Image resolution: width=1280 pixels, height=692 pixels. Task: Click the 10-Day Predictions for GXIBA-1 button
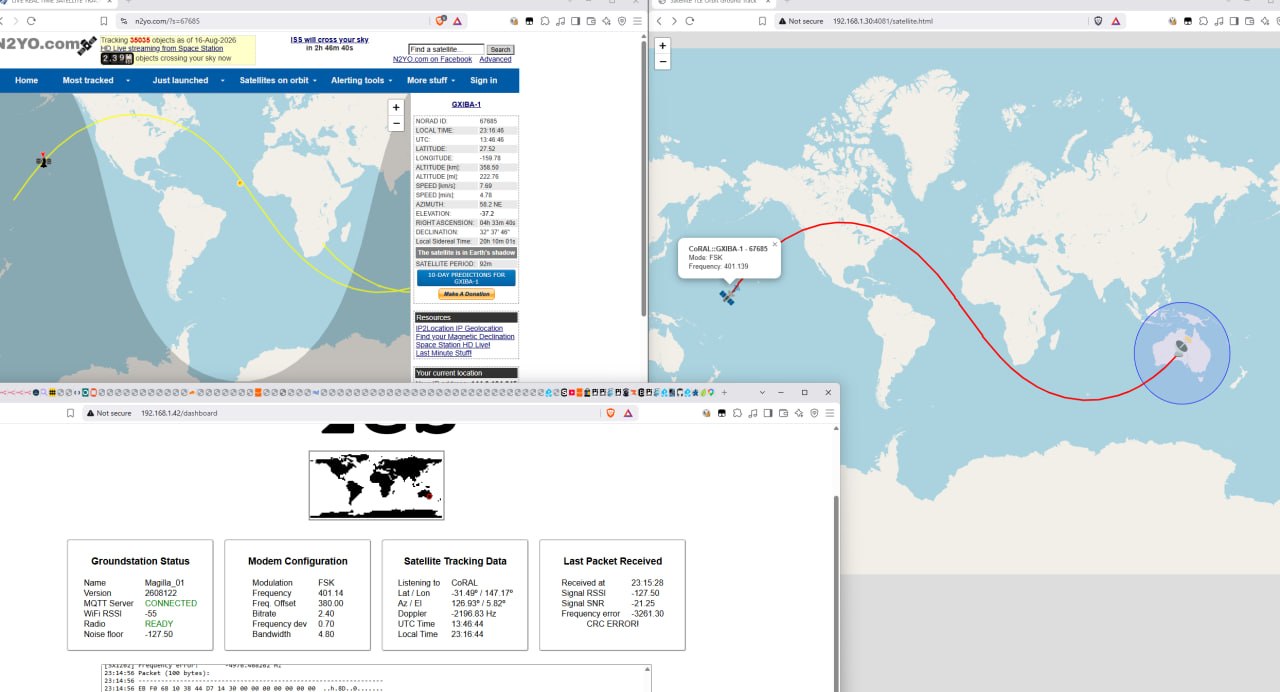click(466, 278)
